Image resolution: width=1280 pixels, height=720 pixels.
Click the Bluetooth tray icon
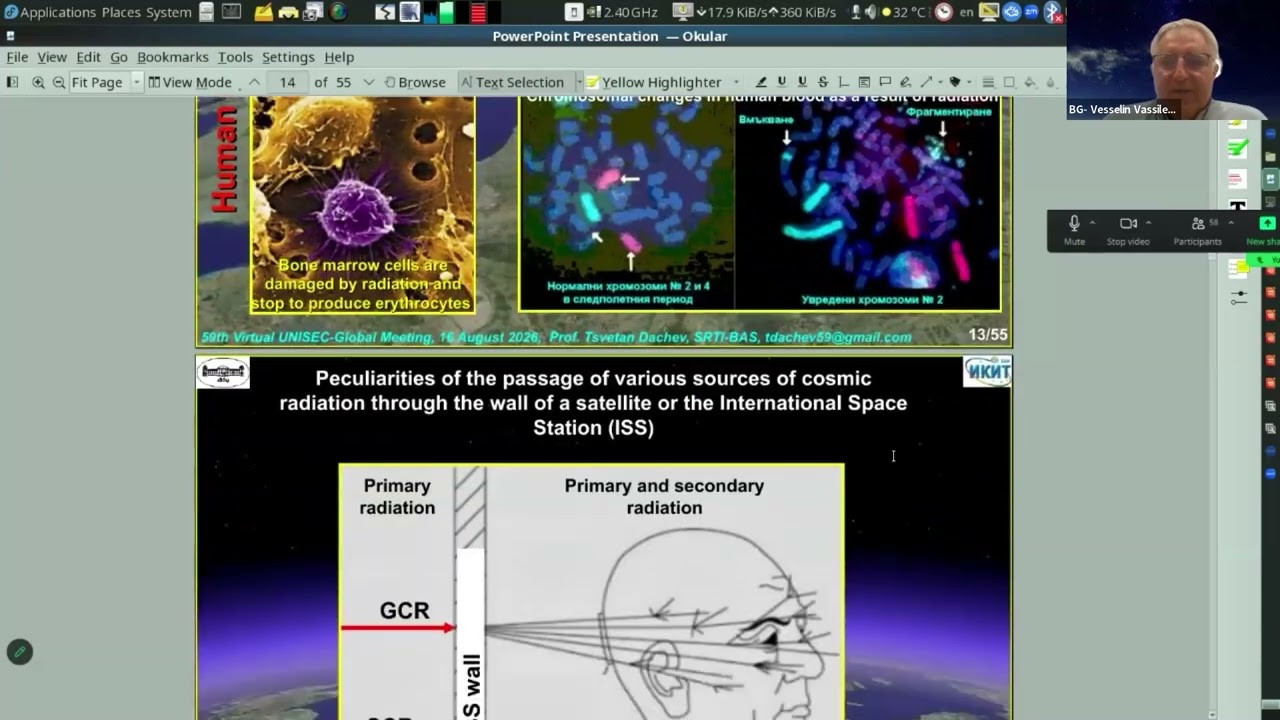[1052, 12]
